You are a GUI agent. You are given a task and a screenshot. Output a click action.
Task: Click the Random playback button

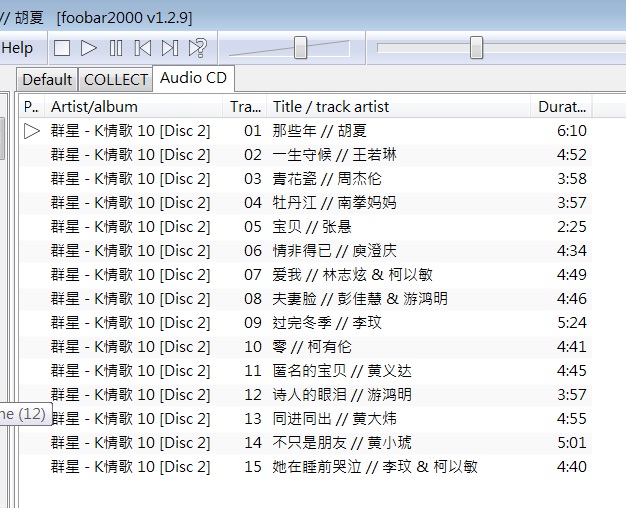click(x=198, y=48)
